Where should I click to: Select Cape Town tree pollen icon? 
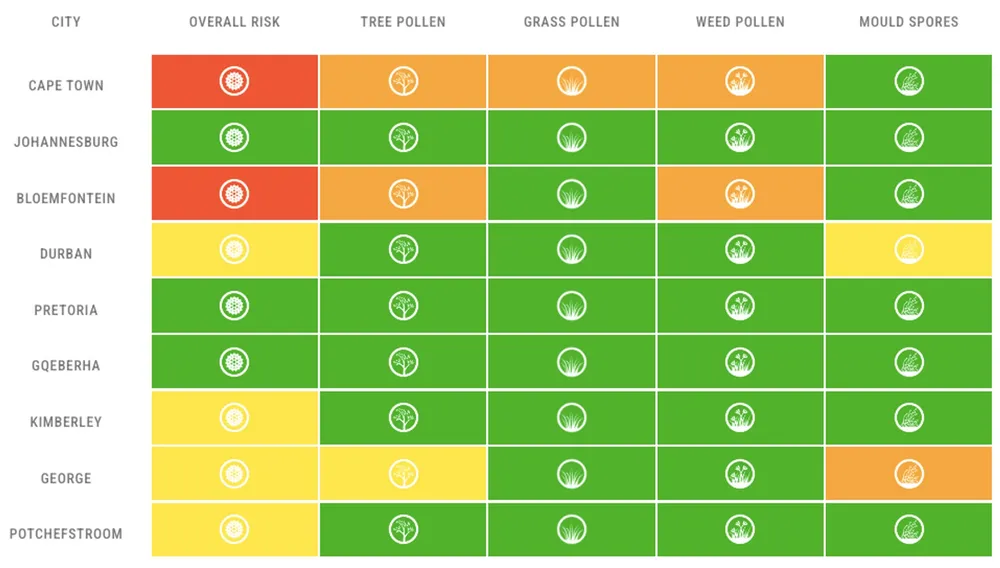403,82
